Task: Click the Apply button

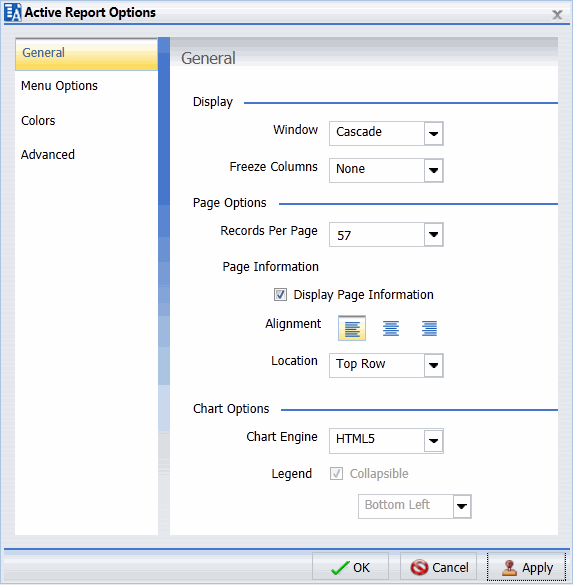Action: (x=526, y=567)
